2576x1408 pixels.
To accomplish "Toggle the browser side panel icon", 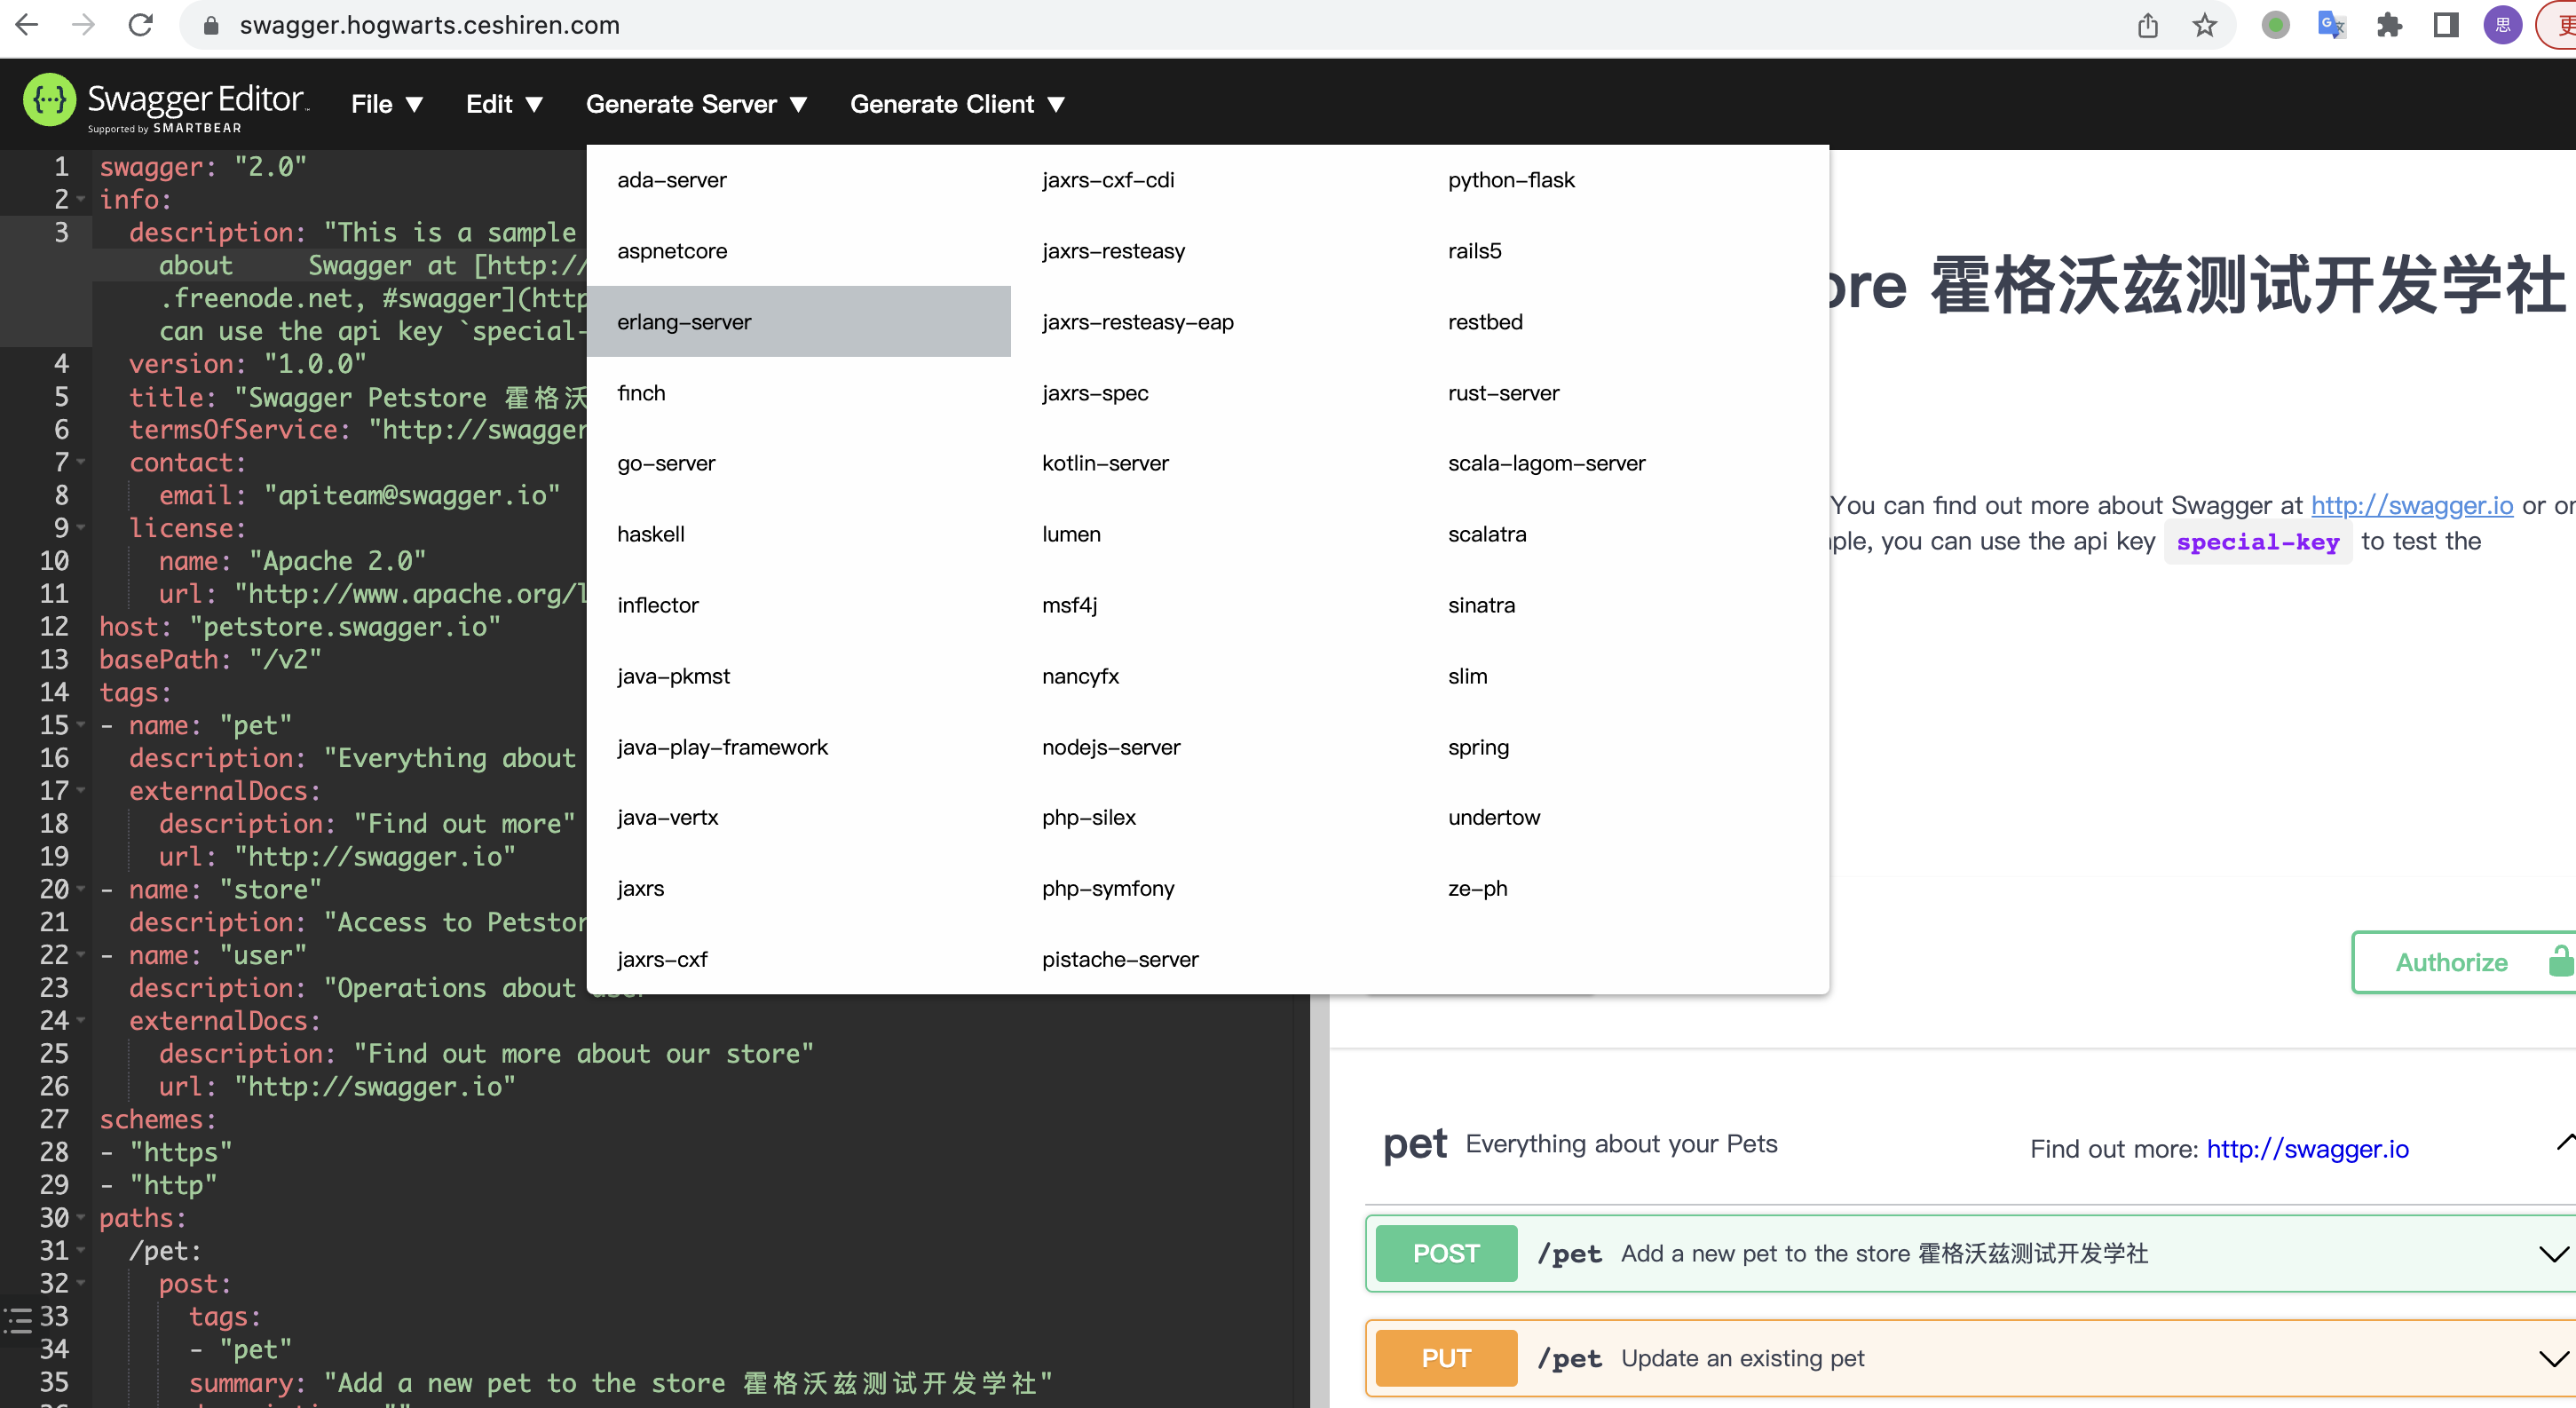I will 2446,25.
